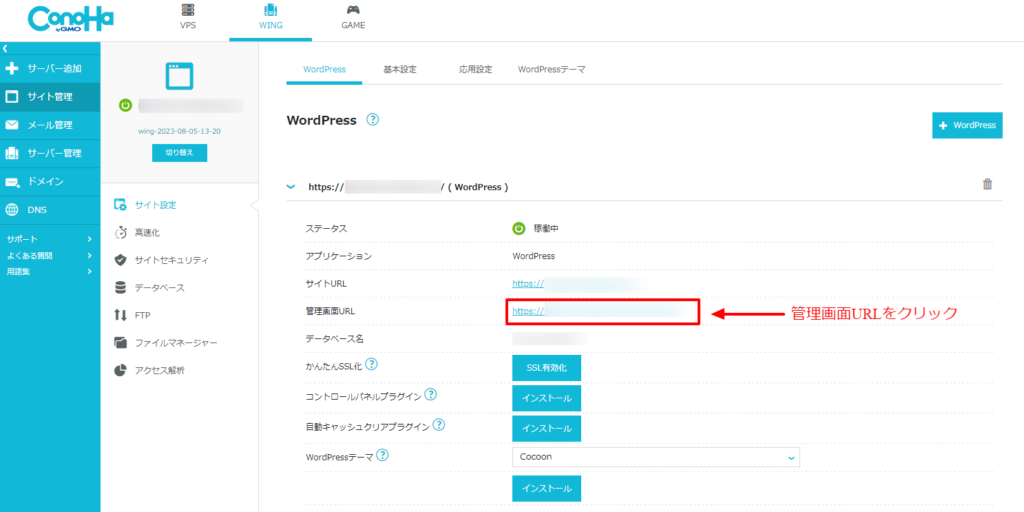The height and width of the screenshot is (512, 1024).
Task: Open サーバー管理 in the sidebar
Action: click(x=50, y=153)
